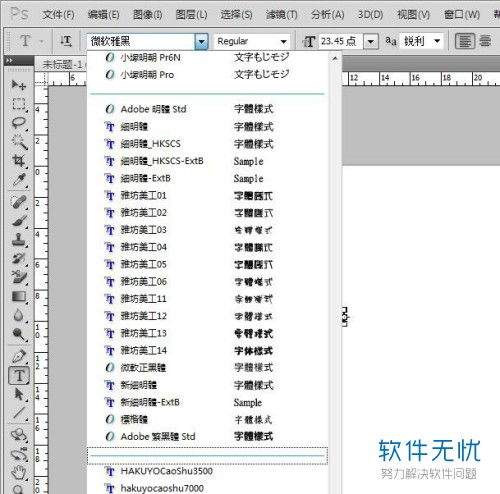Open the 3D(D) menu
Viewport: 500px width, 494px height.
[x=370, y=15]
